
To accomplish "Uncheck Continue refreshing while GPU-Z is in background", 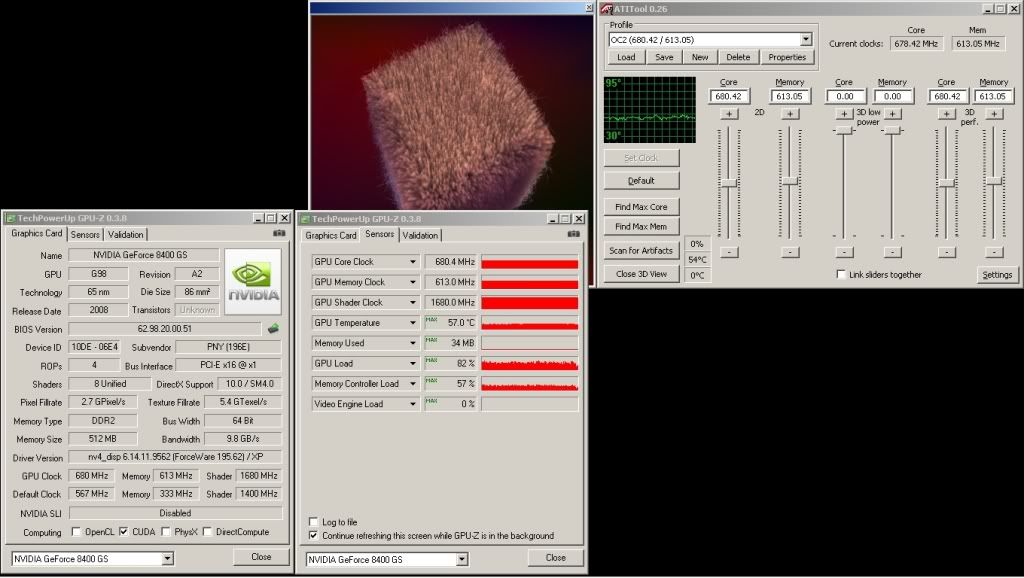I will (313, 535).
